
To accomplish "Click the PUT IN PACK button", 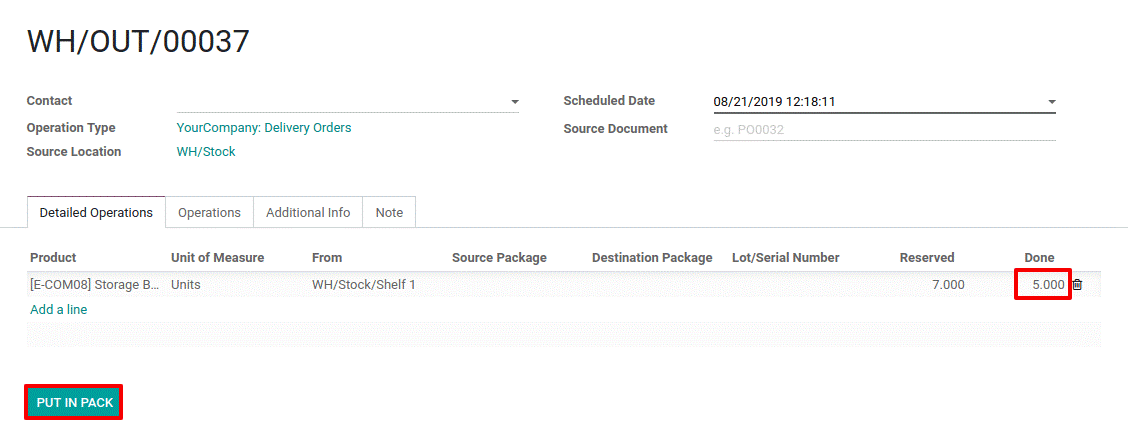I will coord(75,403).
